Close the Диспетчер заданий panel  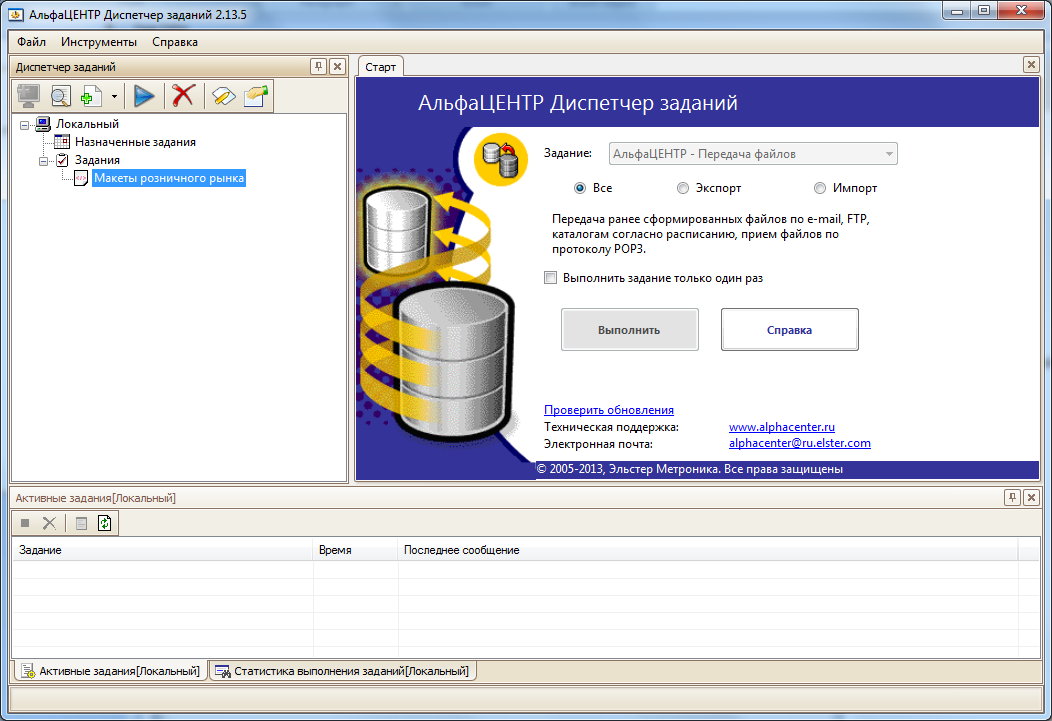pos(337,66)
